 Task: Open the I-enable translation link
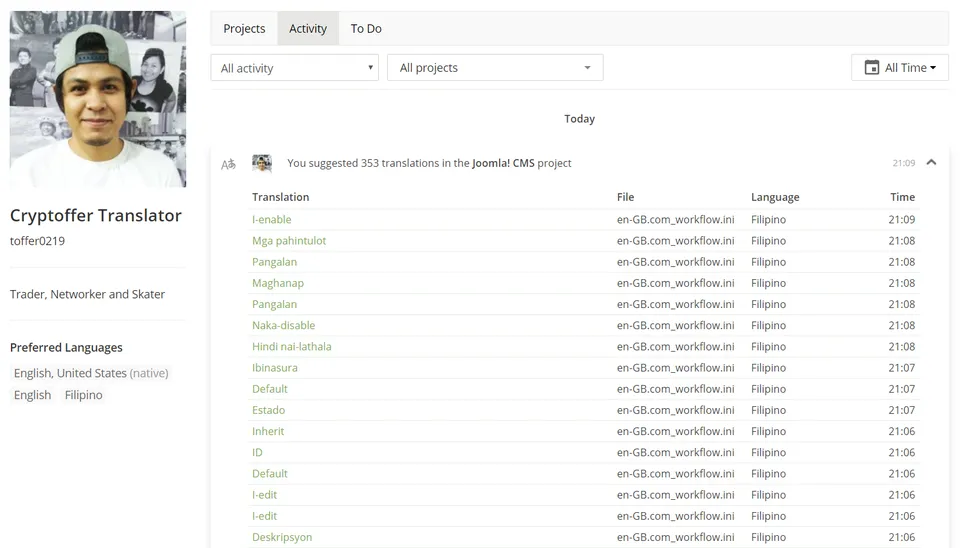[272, 219]
